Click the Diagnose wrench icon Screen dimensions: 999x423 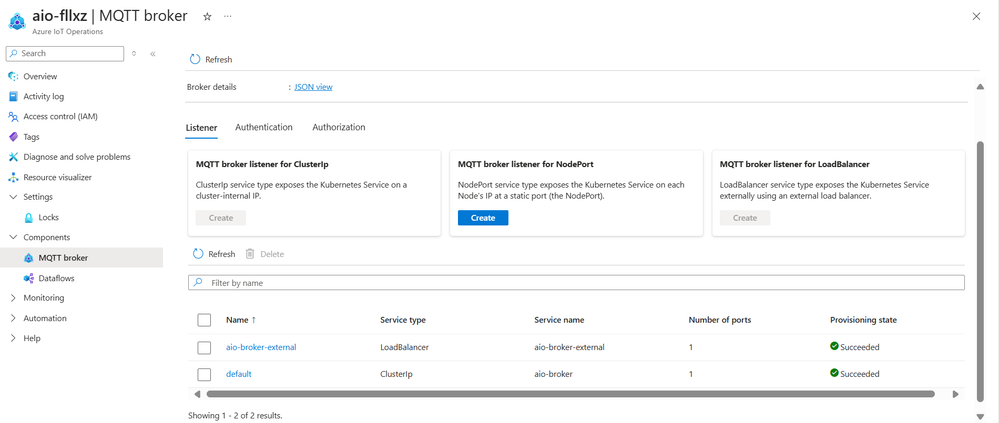coord(13,157)
